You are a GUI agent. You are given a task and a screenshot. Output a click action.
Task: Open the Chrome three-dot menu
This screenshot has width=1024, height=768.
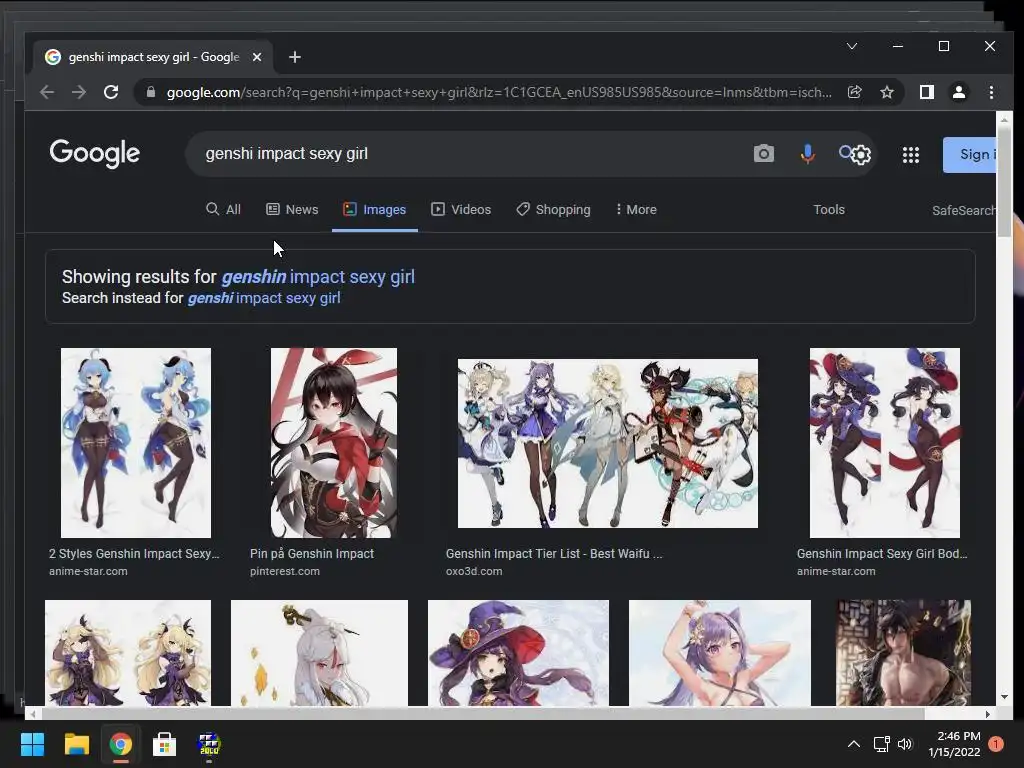(x=991, y=92)
